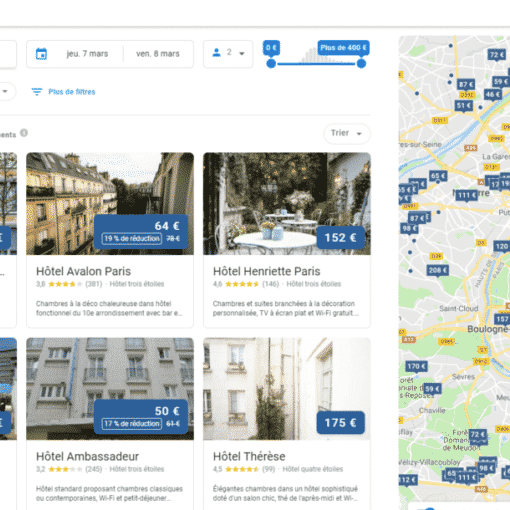Click the 50 € price badge
The width and height of the screenshot is (510, 510).
pyautogui.click(x=141, y=417)
